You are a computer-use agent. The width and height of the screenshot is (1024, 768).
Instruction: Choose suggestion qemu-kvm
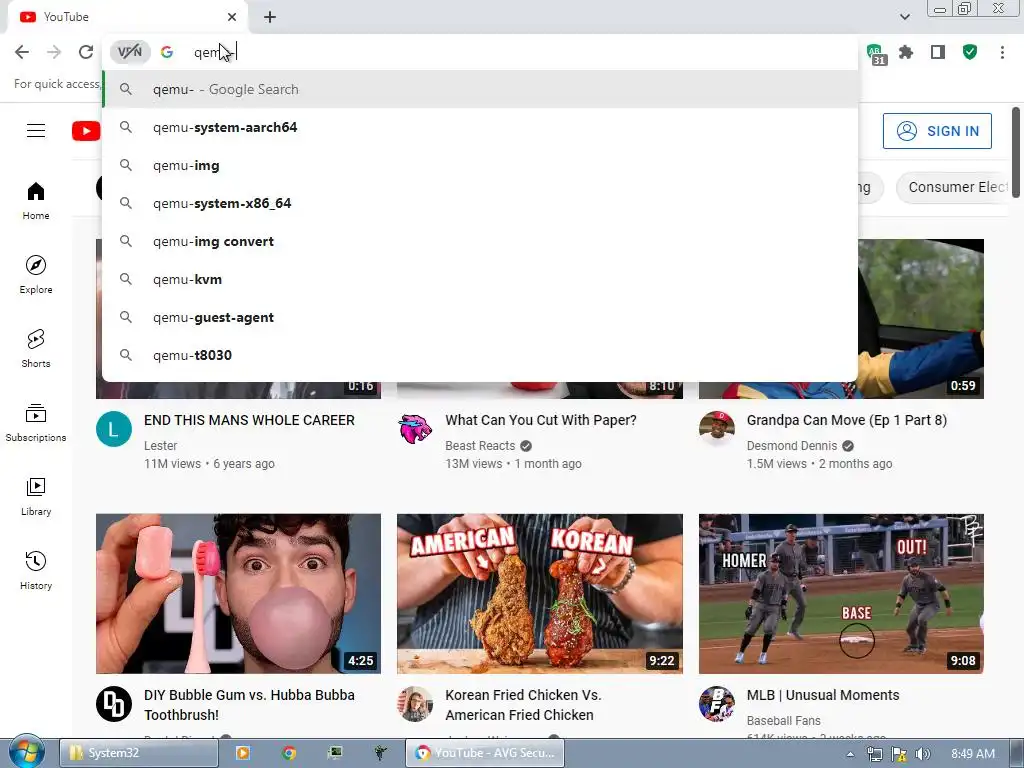(x=480, y=279)
